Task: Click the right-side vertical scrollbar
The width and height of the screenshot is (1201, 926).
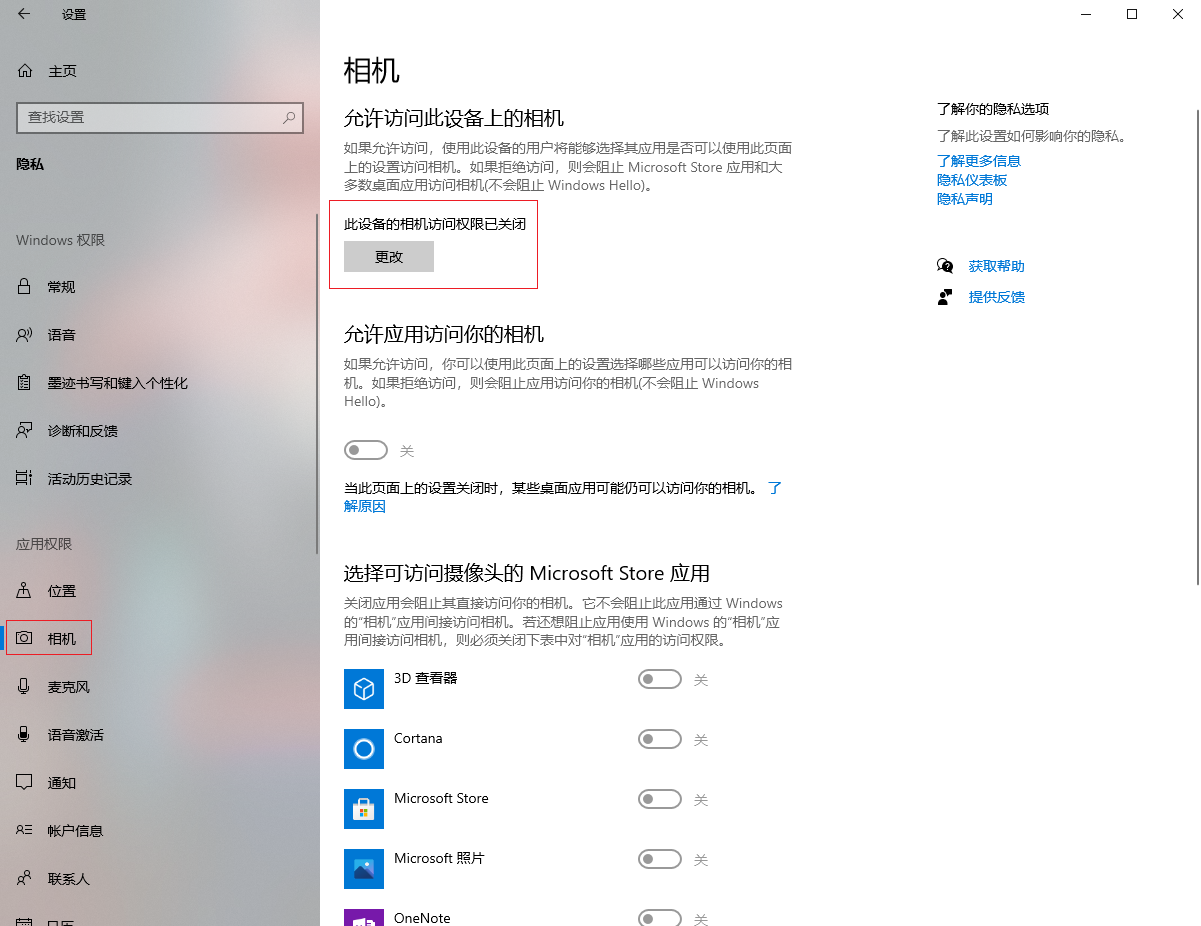Action: click(x=1196, y=340)
